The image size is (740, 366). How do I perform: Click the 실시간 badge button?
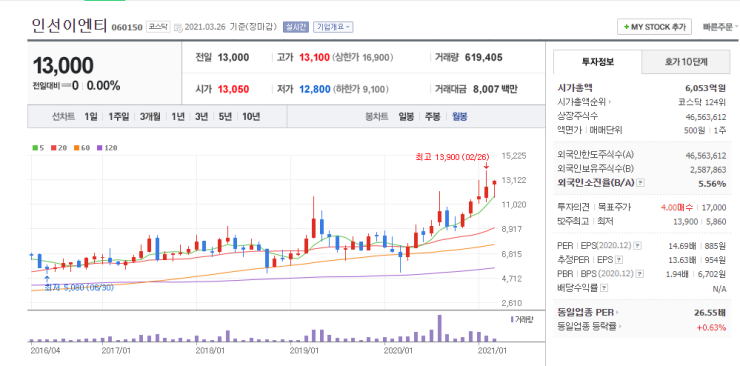[296, 27]
